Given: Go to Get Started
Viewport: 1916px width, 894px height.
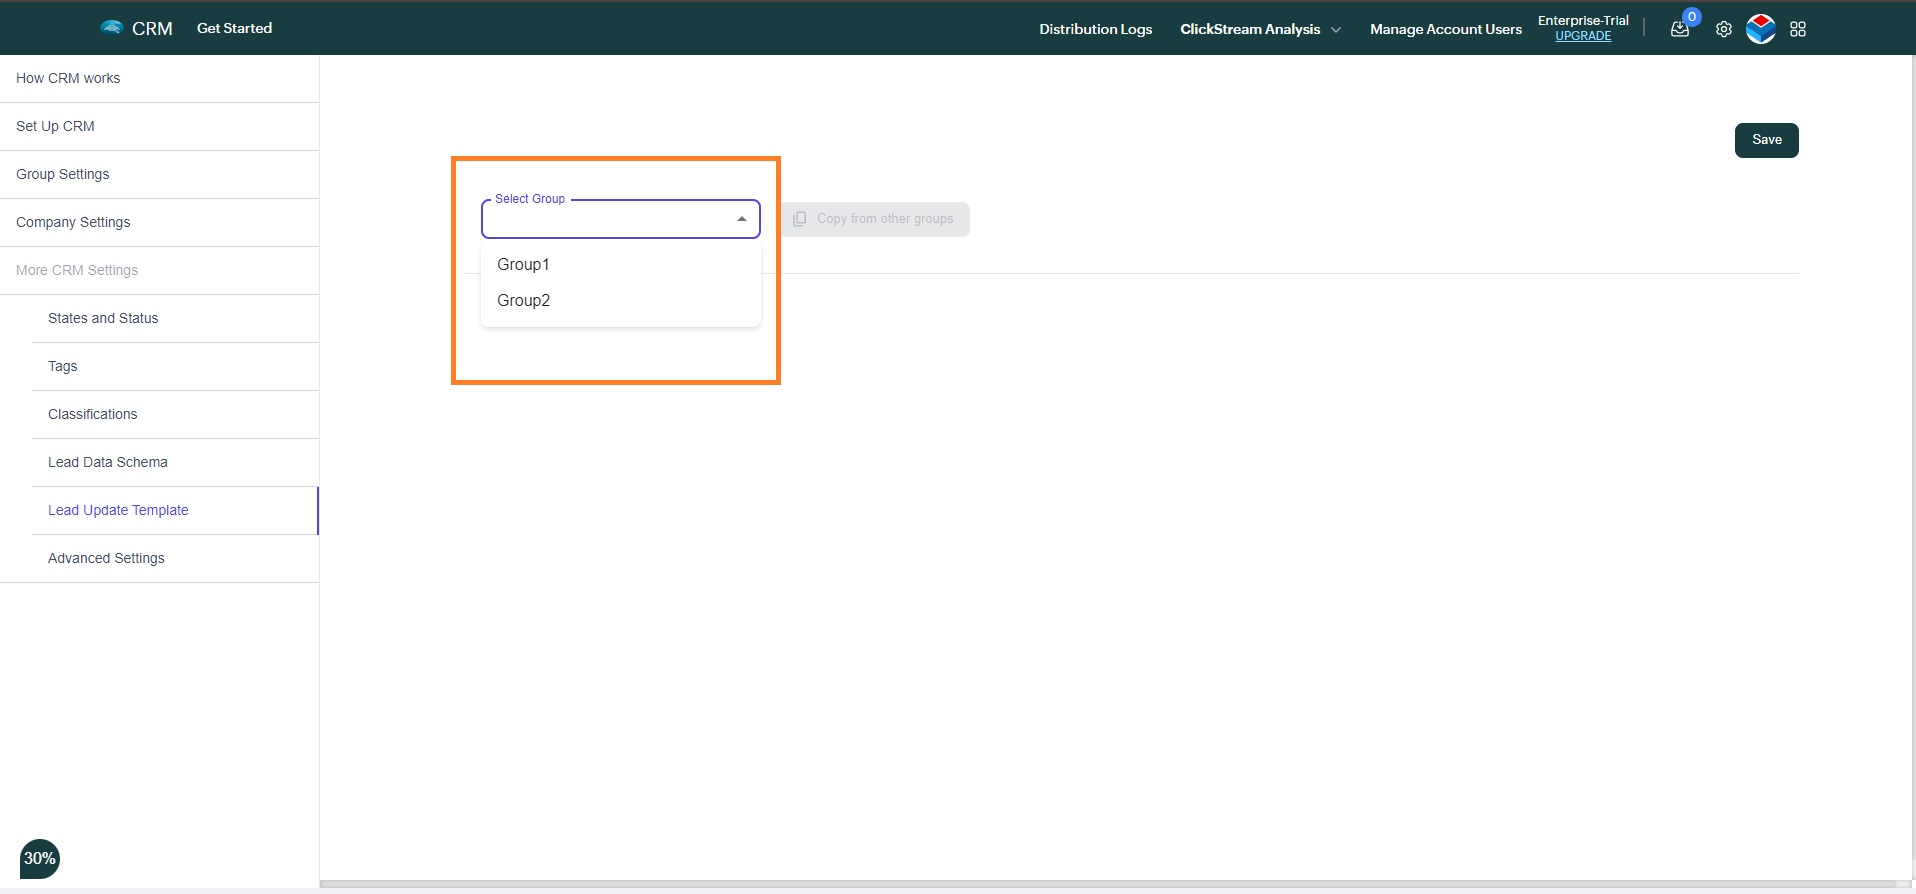Looking at the screenshot, I should click(x=234, y=28).
